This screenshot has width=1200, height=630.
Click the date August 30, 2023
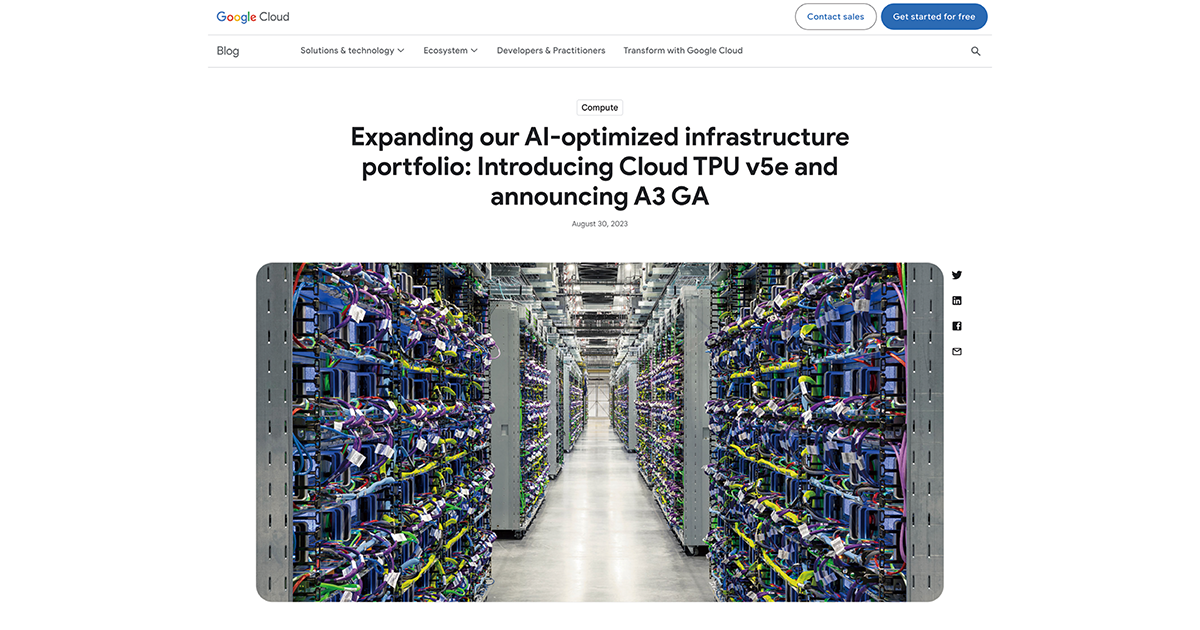pyautogui.click(x=600, y=224)
